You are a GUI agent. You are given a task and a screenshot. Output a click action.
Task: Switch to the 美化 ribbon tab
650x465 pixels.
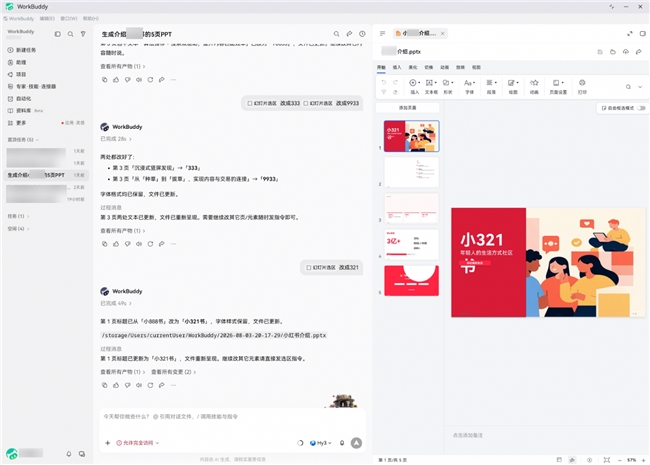(413, 67)
